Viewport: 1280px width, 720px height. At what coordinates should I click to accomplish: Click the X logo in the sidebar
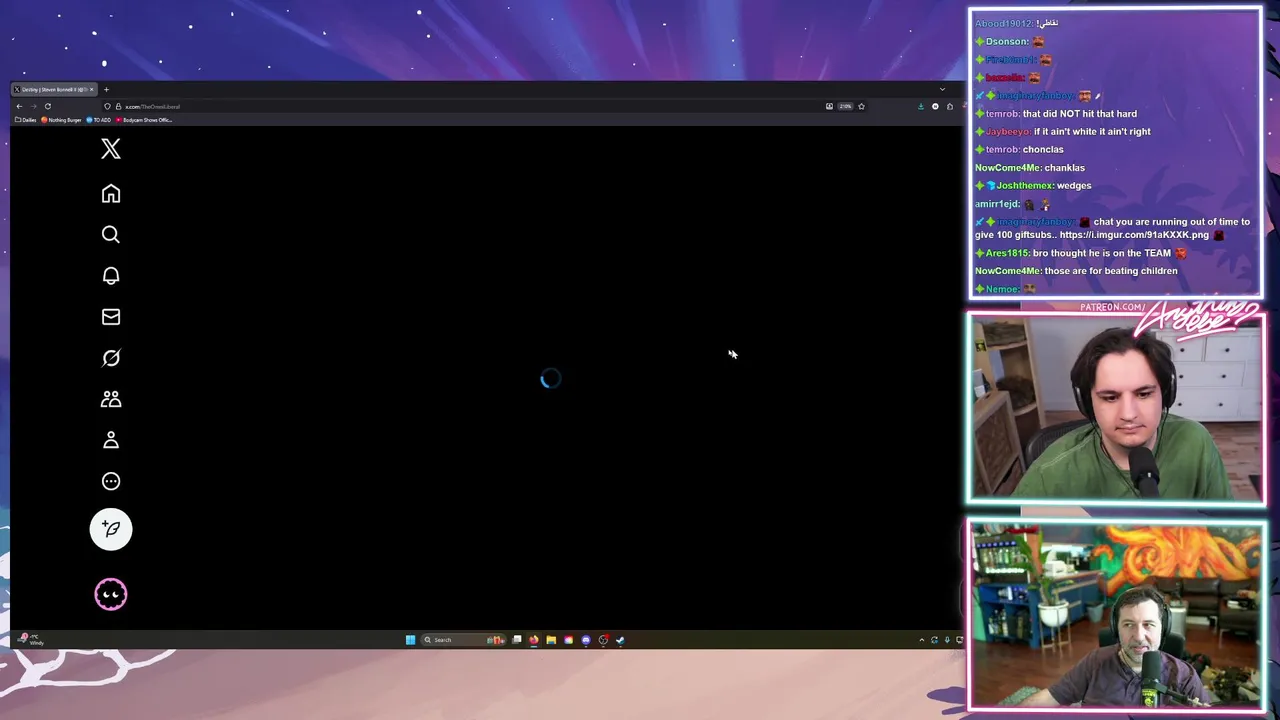(111, 149)
